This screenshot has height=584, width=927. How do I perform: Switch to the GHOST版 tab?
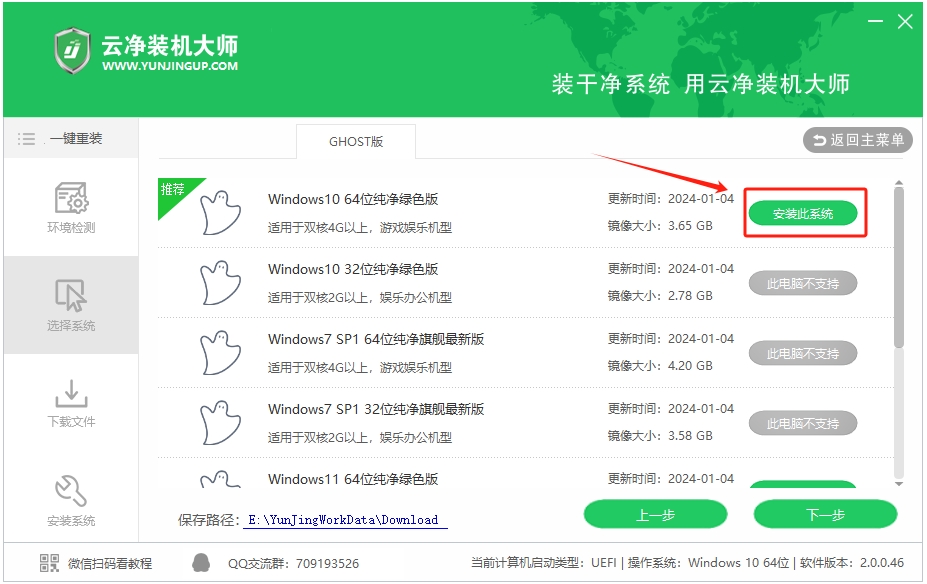coord(356,142)
